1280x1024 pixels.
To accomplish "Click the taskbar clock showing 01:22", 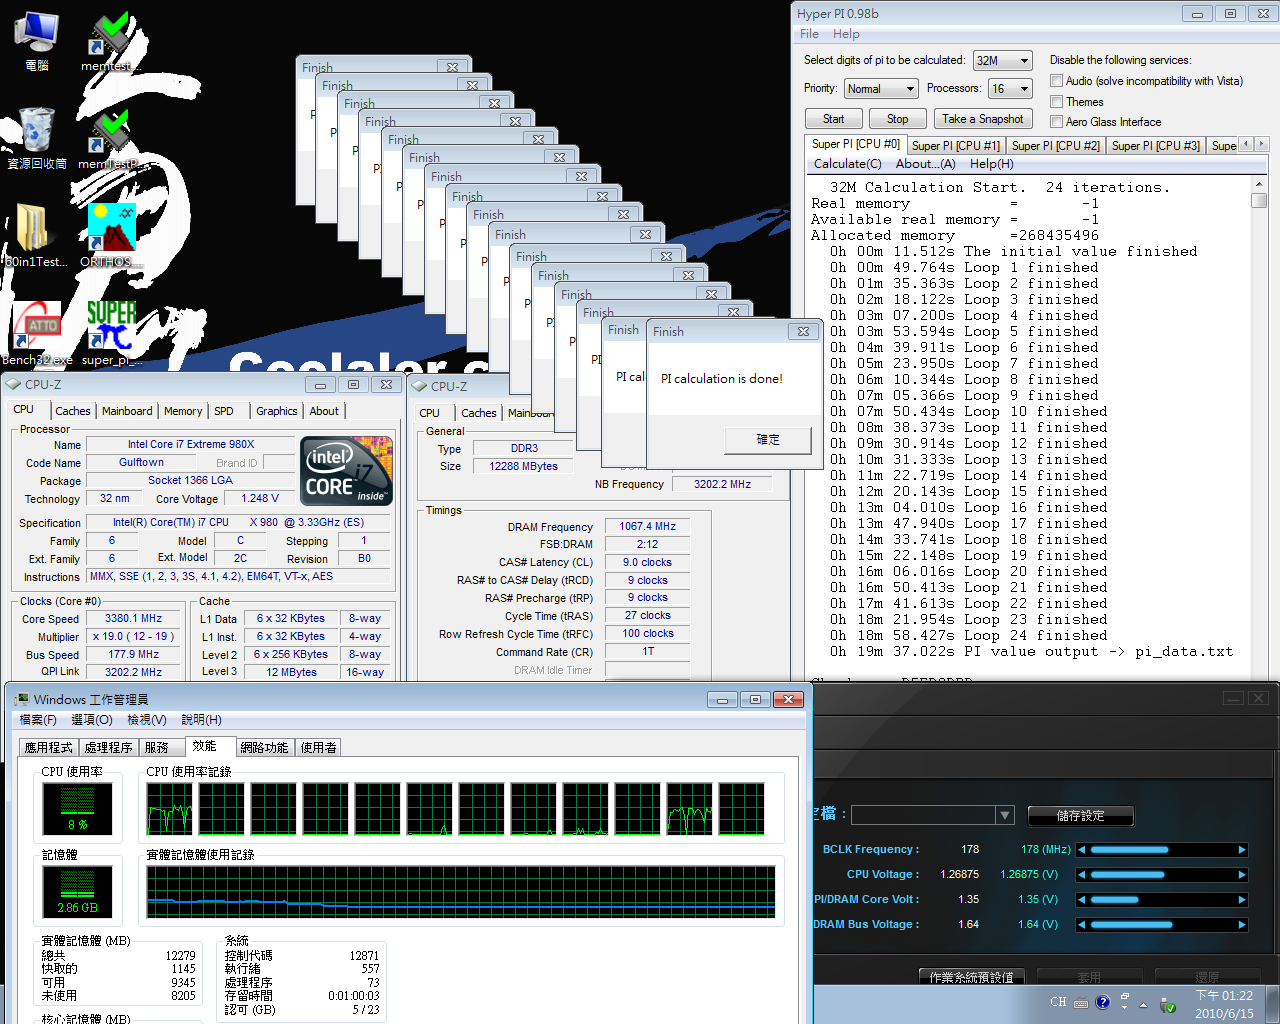I will coord(1224,1004).
